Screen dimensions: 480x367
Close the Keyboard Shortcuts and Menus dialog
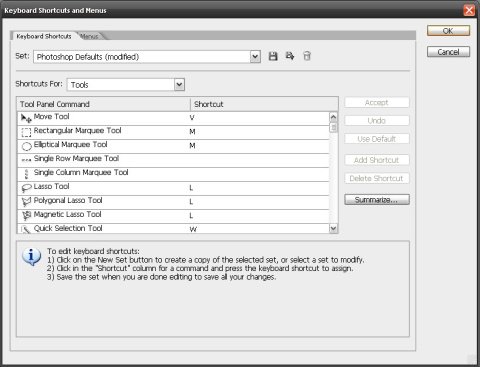[469, 10]
